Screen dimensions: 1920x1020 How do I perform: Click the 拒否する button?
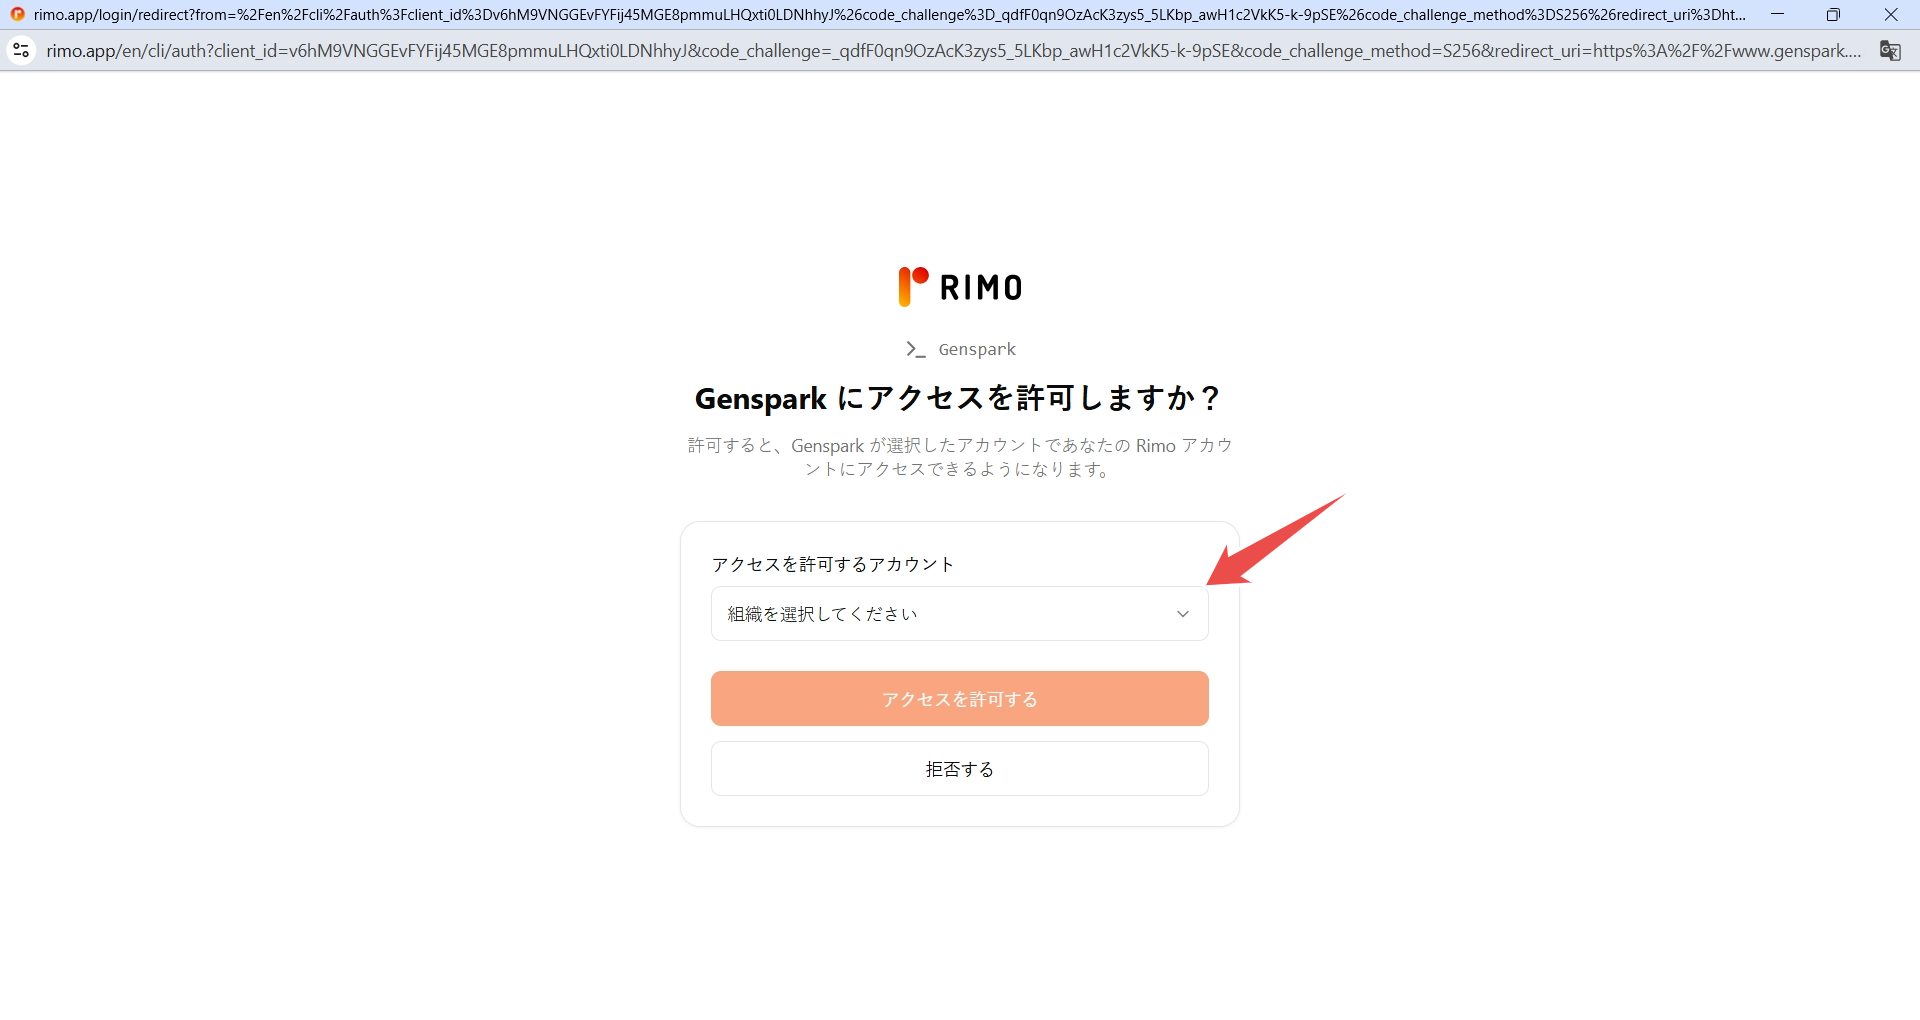point(959,768)
